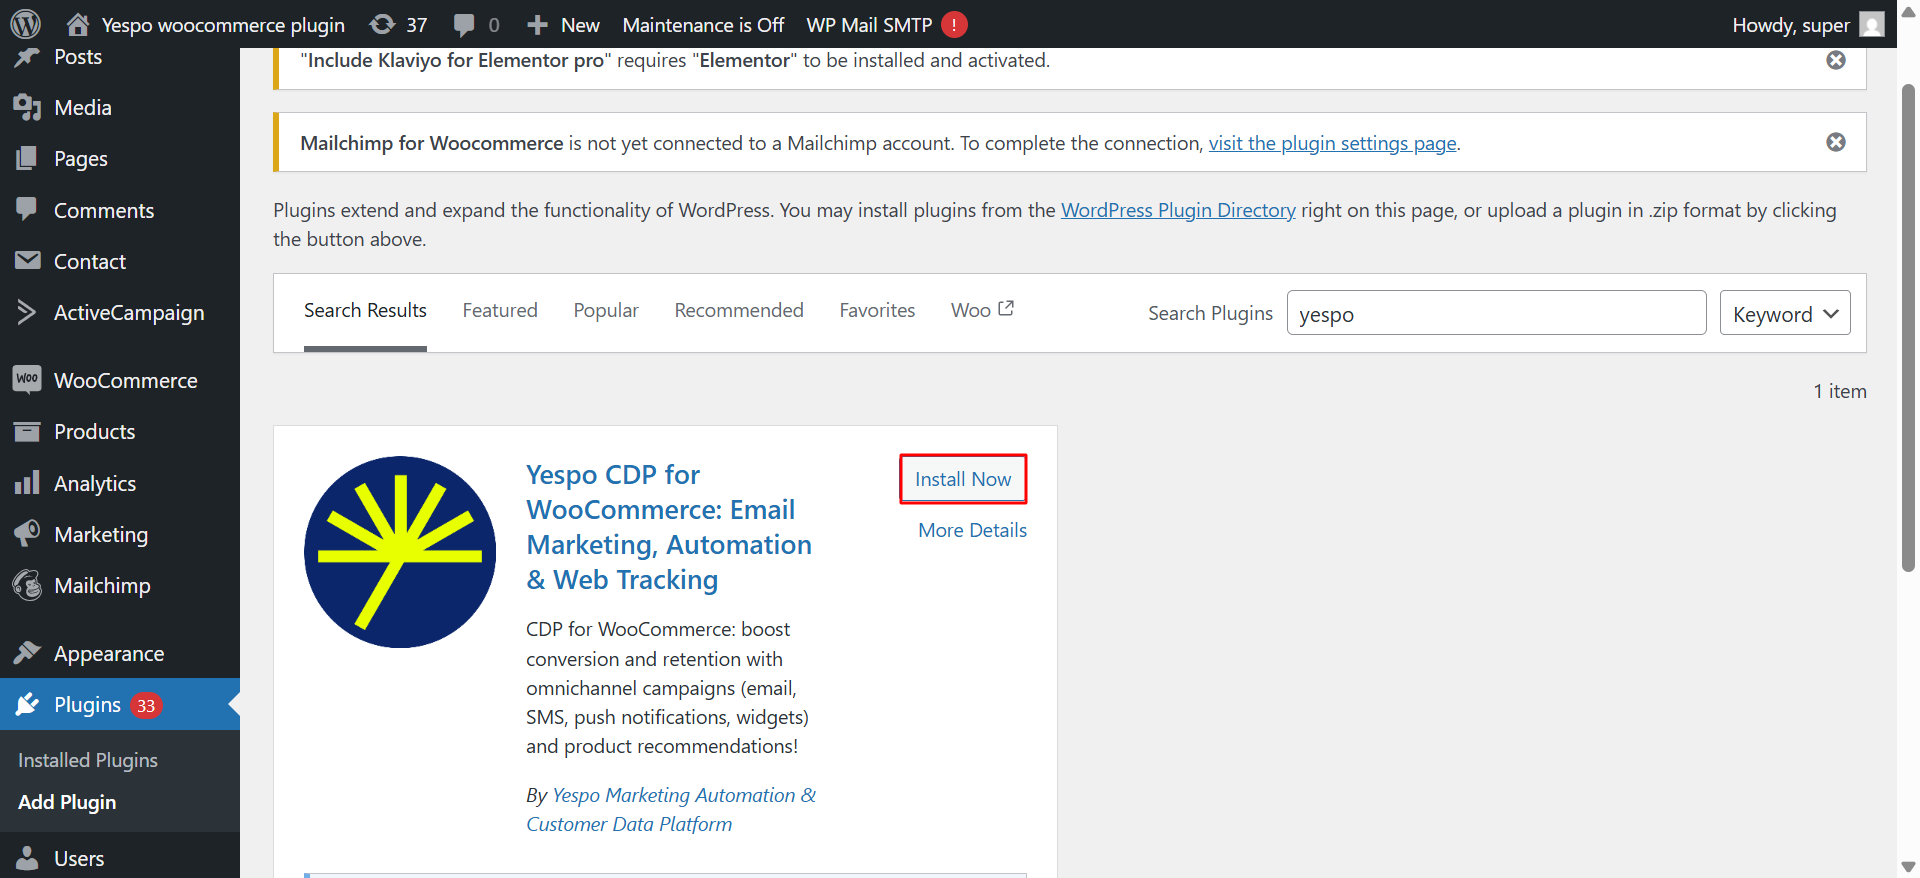Switch to the Popular tab
Image resolution: width=1920 pixels, height=878 pixels.
606,311
